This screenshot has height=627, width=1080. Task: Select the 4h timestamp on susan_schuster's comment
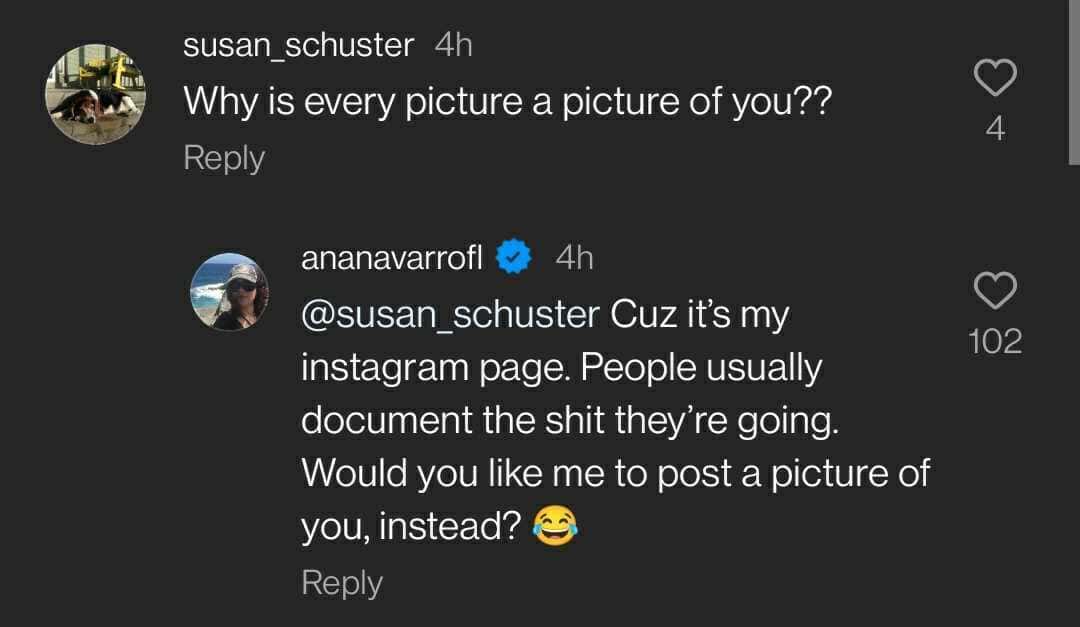click(x=453, y=44)
